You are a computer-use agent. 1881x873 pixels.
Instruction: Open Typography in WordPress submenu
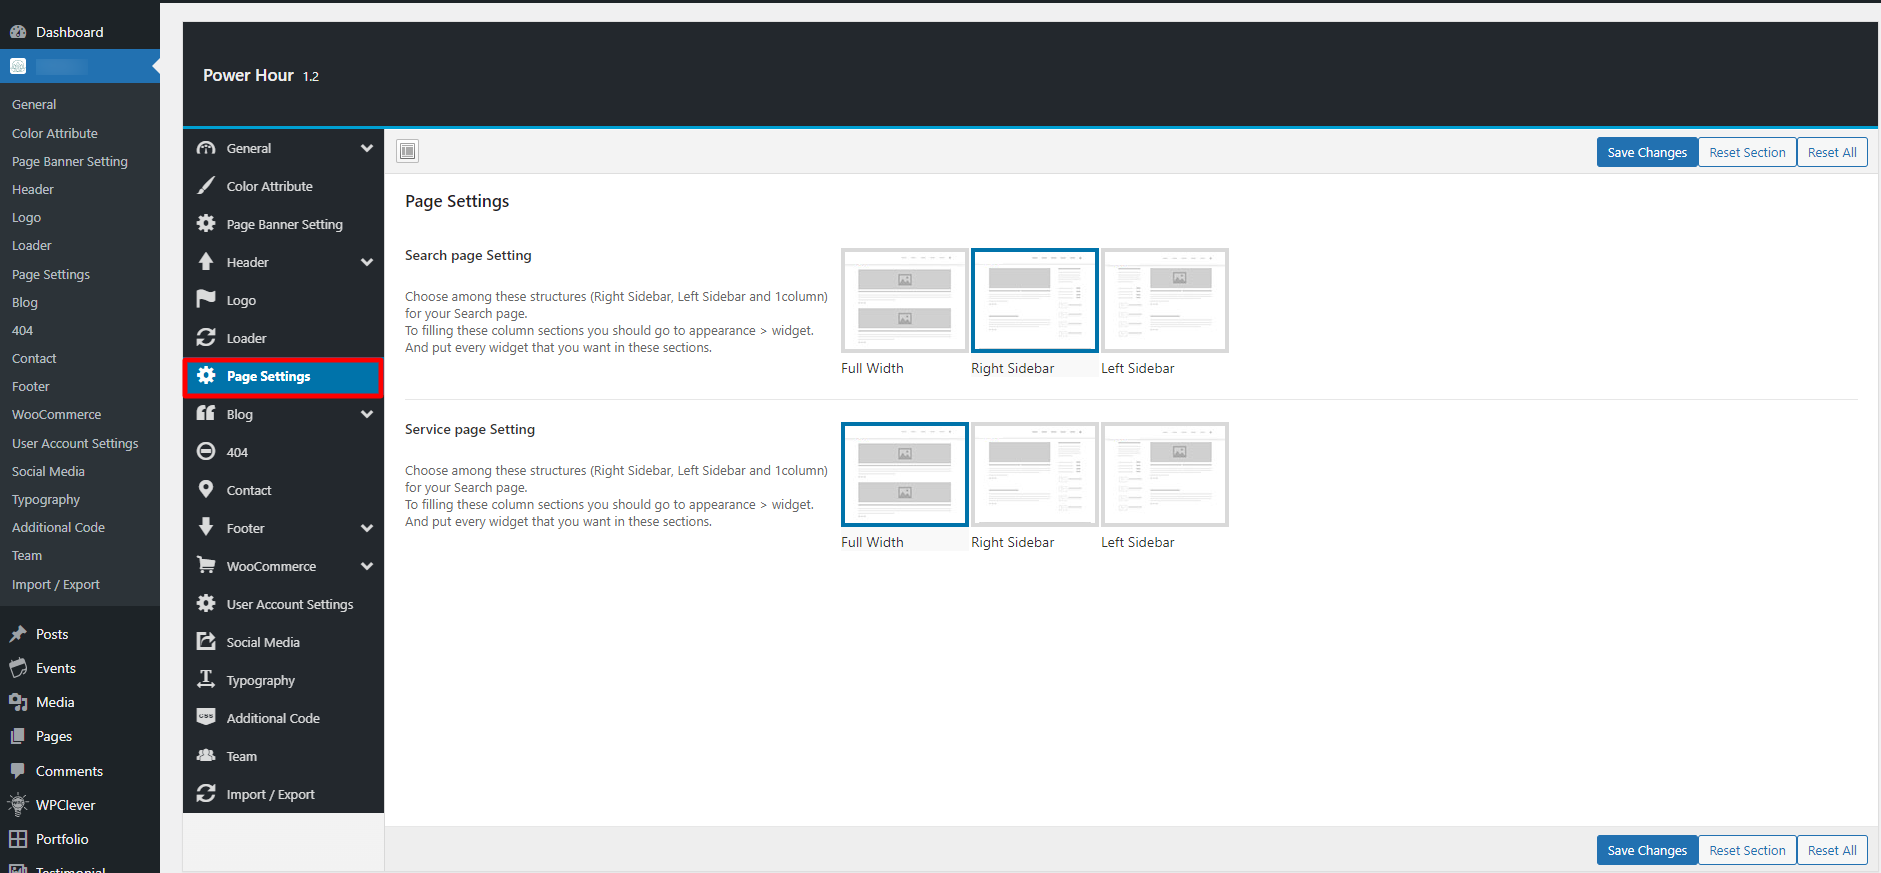click(46, 500)
